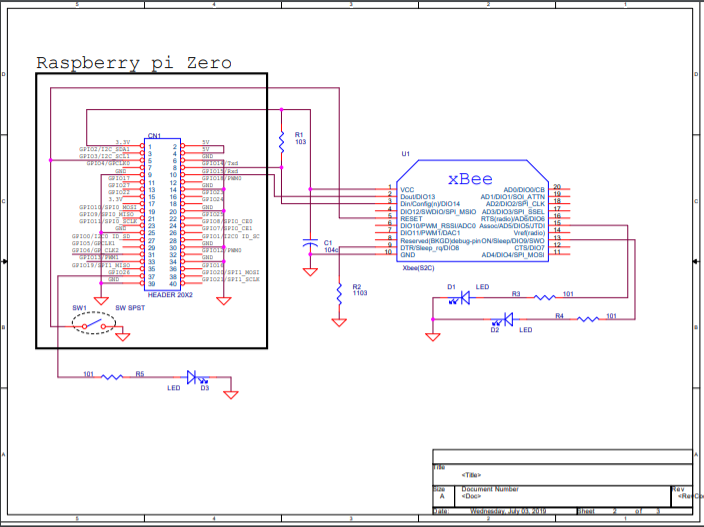704x527 pixels.
Task: Click the "GPIO21/SPI1_SCLK" header pin label
Action: (x=231, y=279)
